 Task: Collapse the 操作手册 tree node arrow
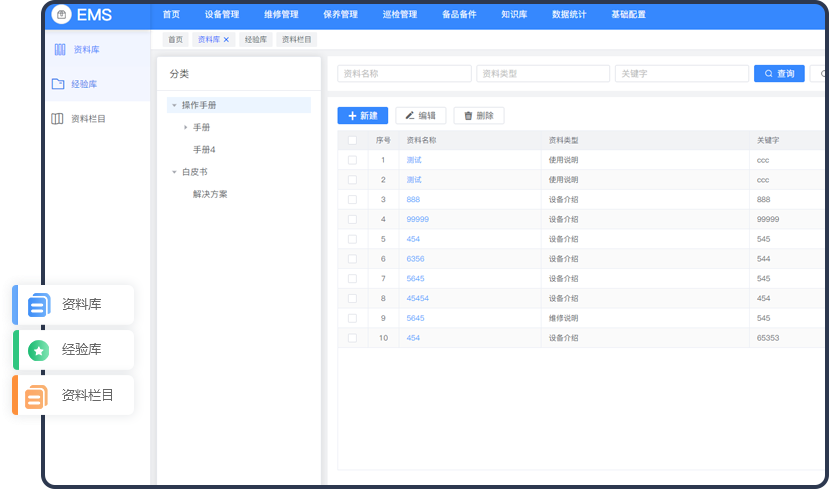[x=174, y=105]
